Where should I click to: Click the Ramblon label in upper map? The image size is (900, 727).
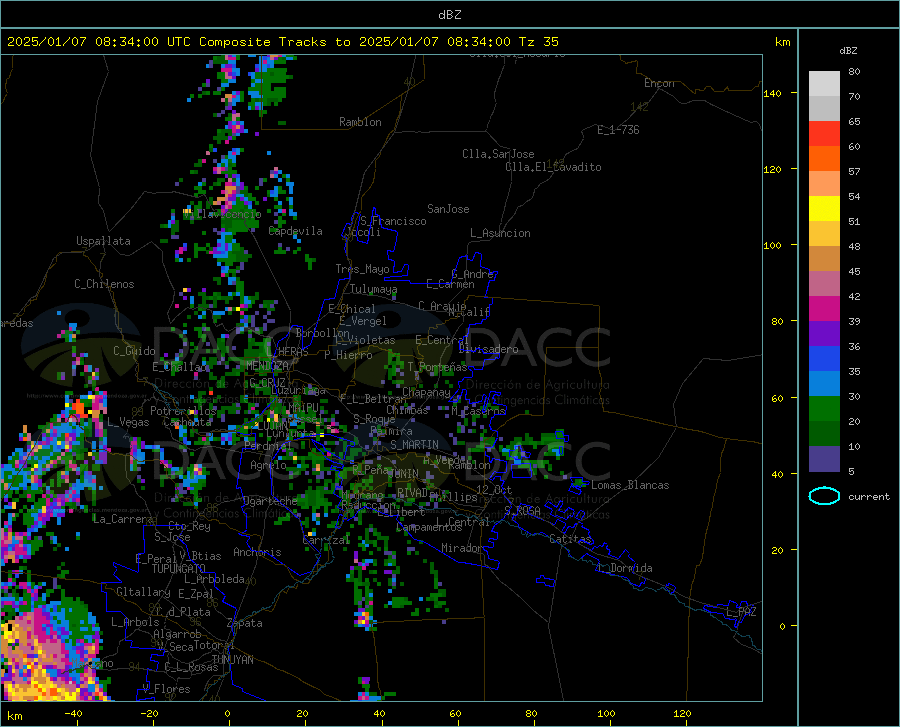(x=360, y=122)
